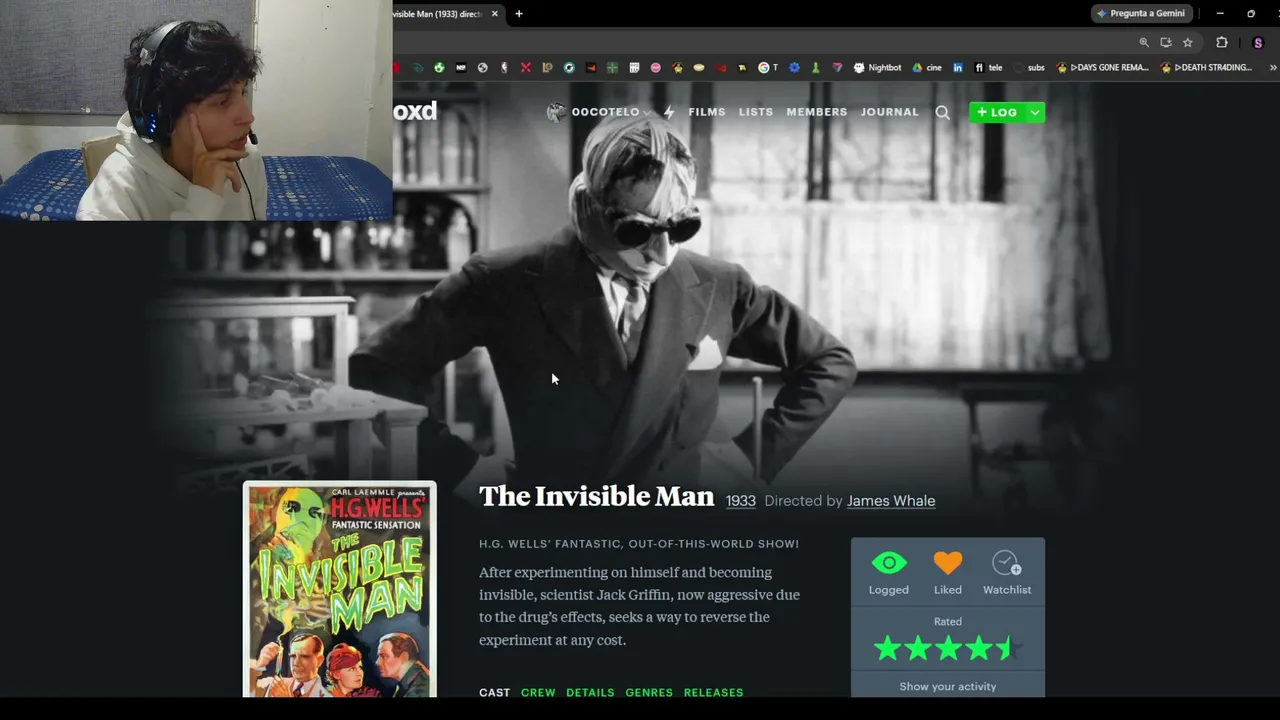Image resolution: width=1280 pixels, height=720 pixels.
Task: Click the 1933 release year link
Action: click(741, 501)
